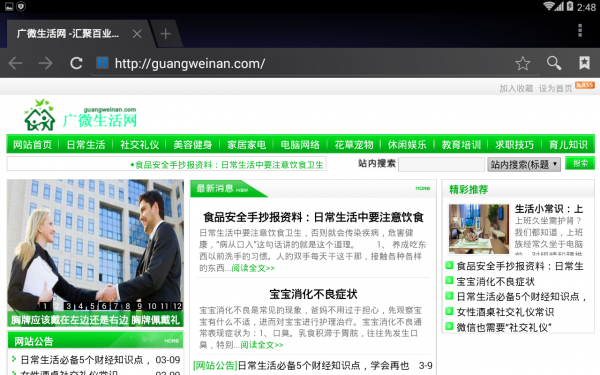Image resolution: width=600 pixels, height=375 pixels.
Task: Open the 日常生活 menu item
Action: pos(86,145)
